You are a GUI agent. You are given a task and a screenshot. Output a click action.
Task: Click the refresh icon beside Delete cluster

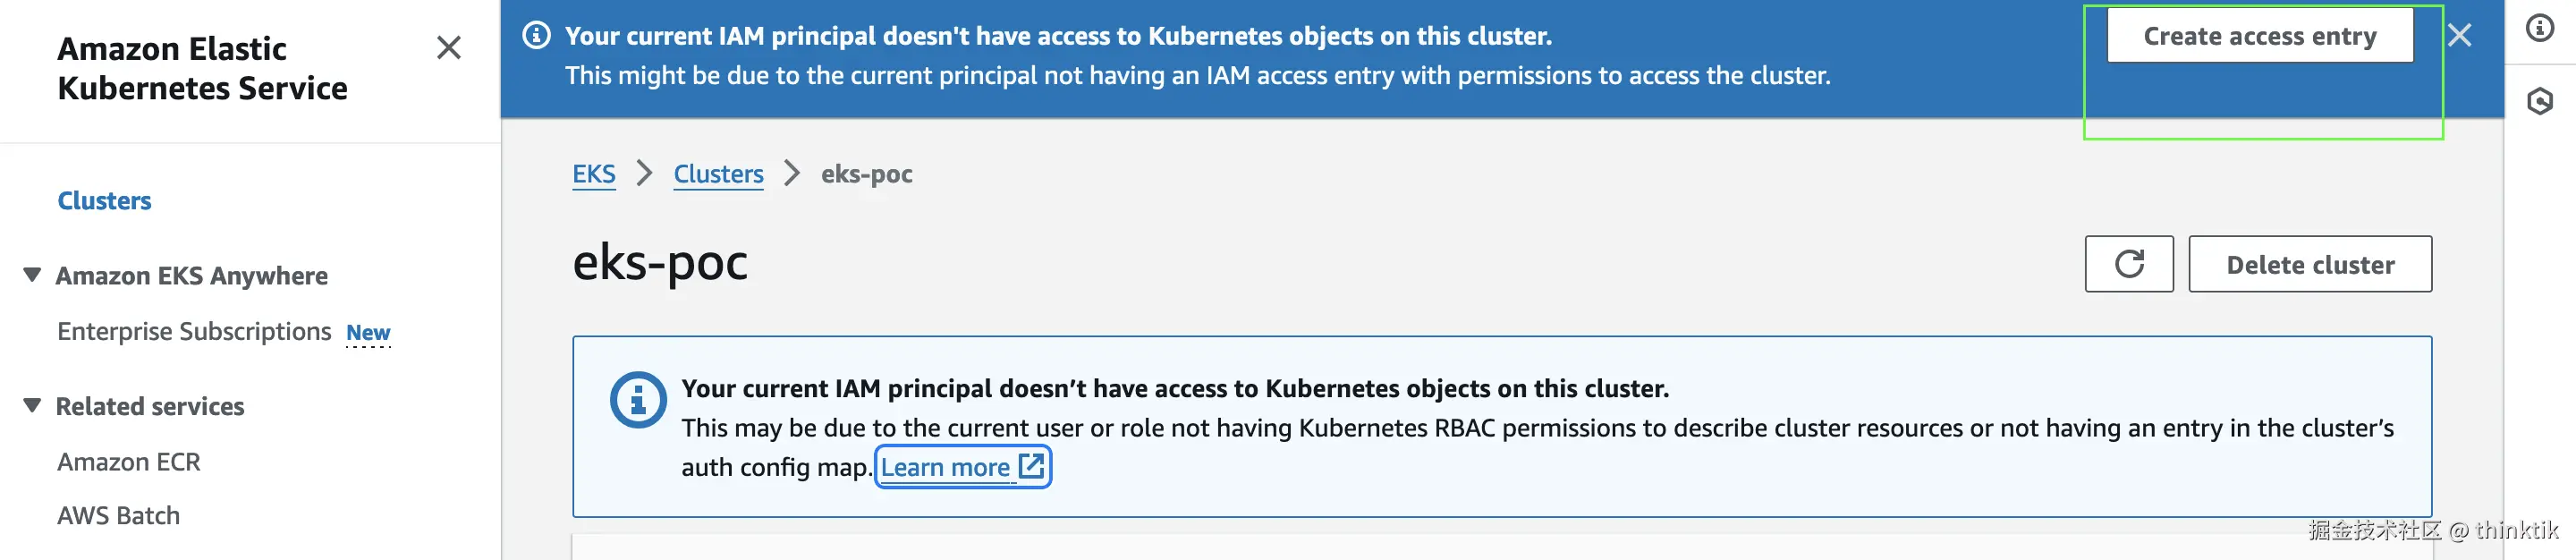[x=2128, y=264]
